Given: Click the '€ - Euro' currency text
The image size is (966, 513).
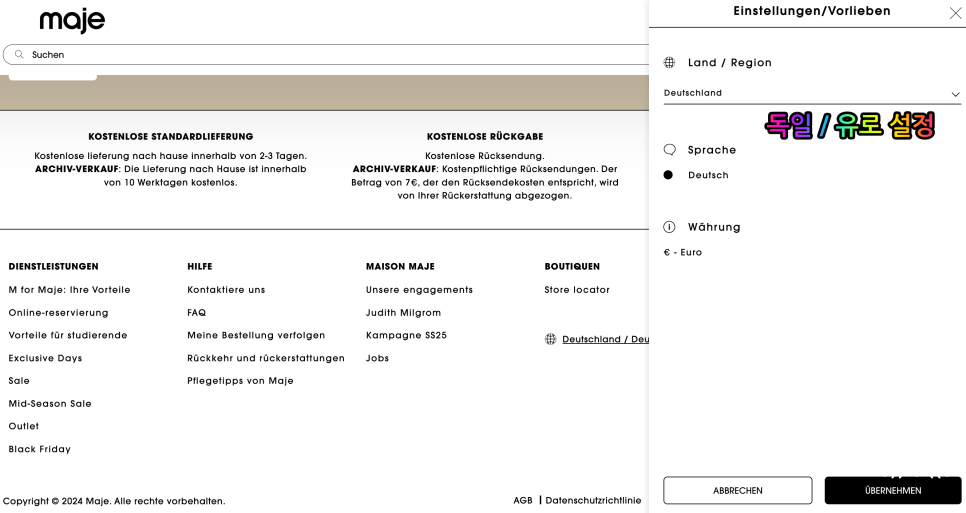Looking at the screenshot, I should tap(683, 252).
